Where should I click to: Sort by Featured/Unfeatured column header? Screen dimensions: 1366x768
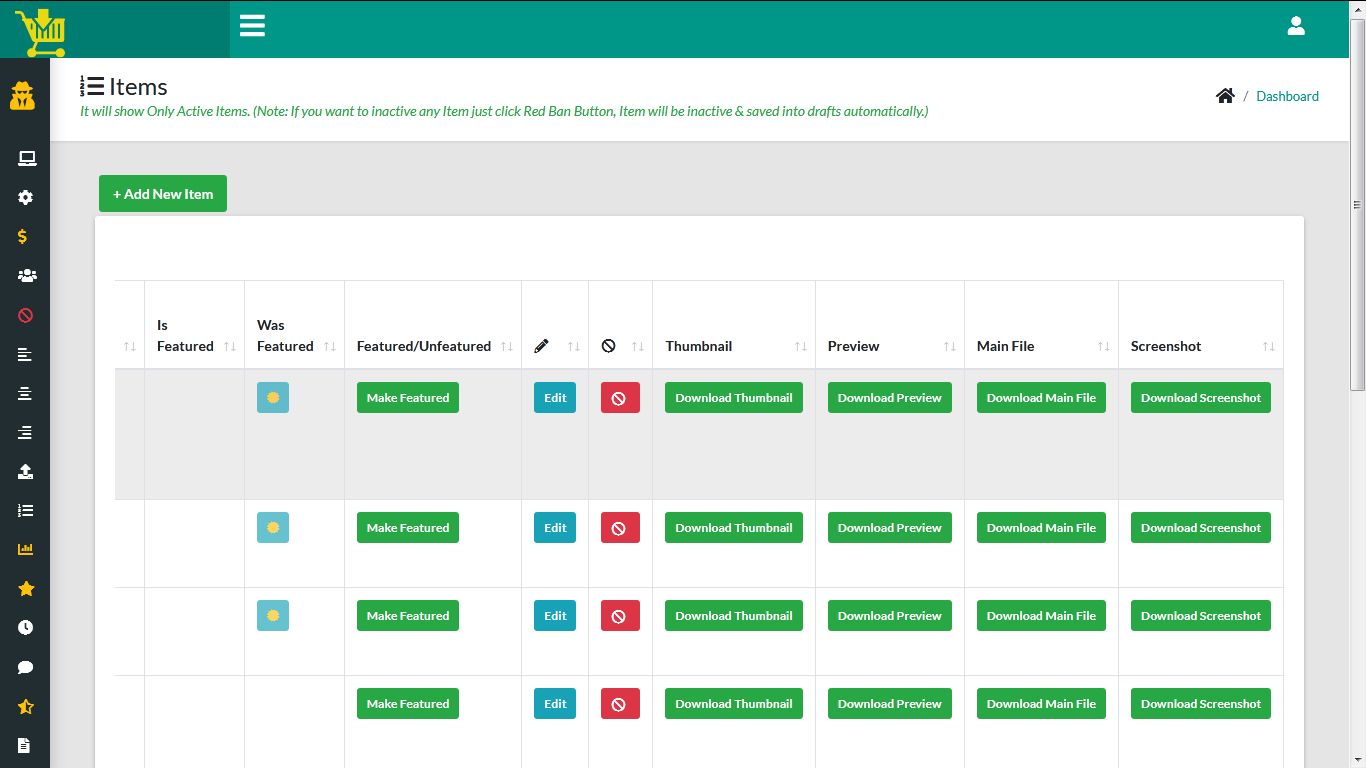pos(432,346)
